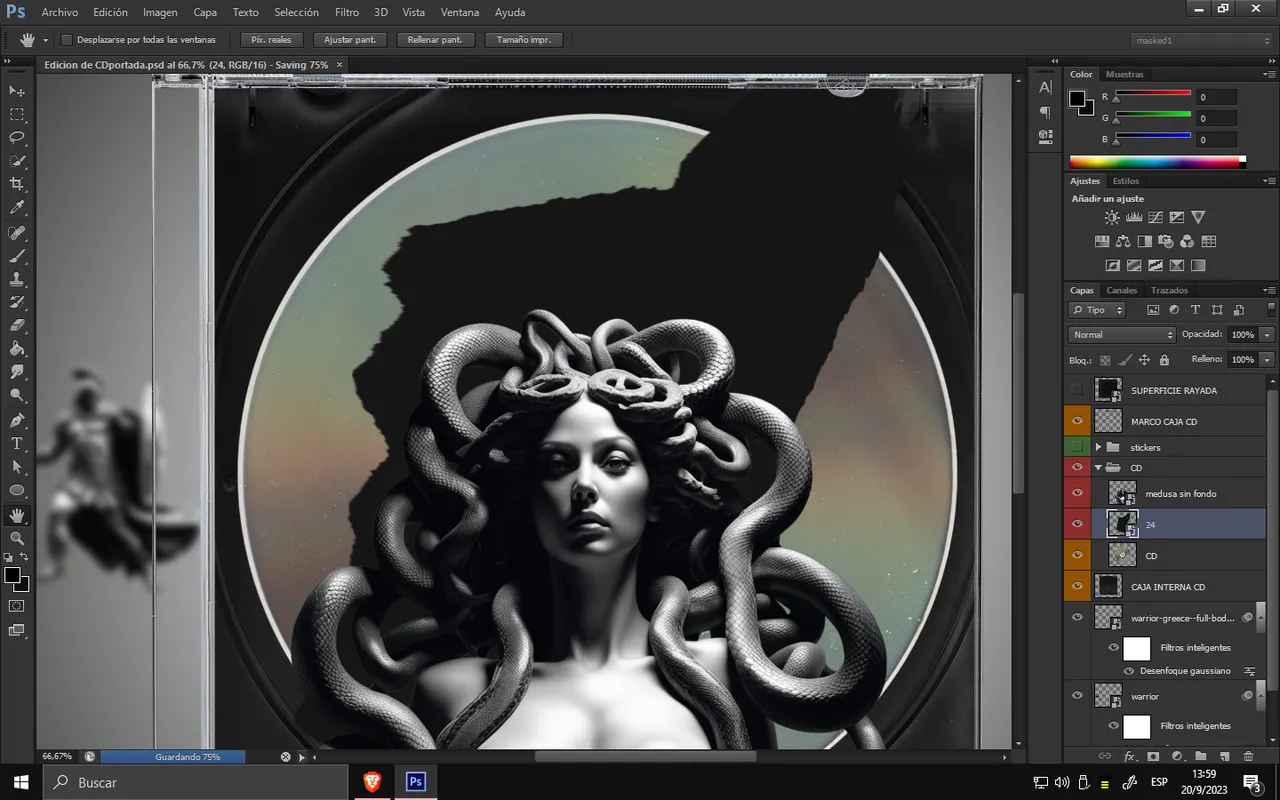
Task: Select the Crop tool
Action: [x=17, y=184]
